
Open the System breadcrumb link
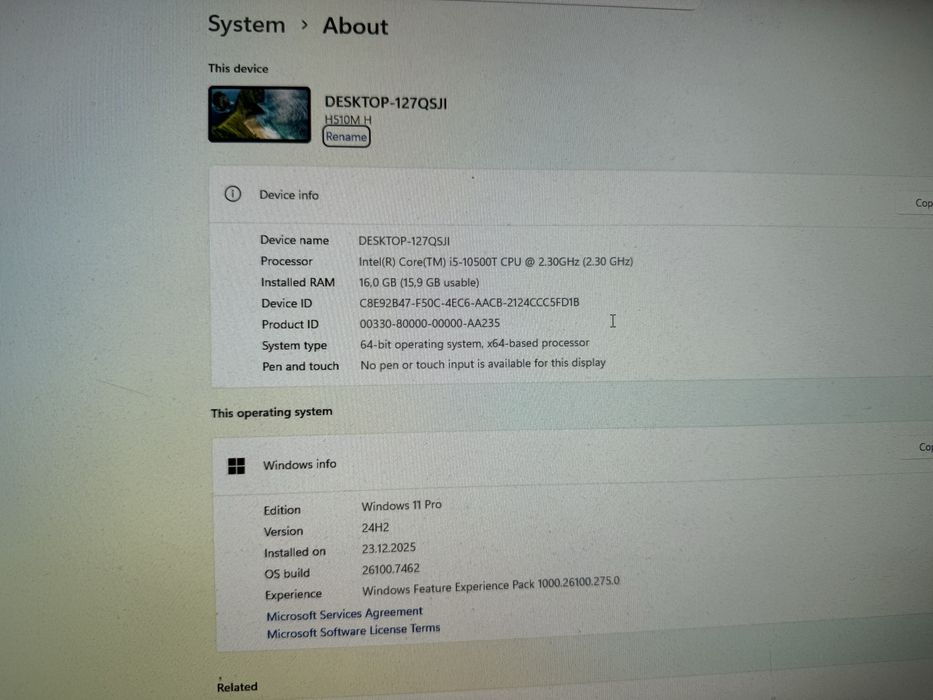(x=246, y=24)
